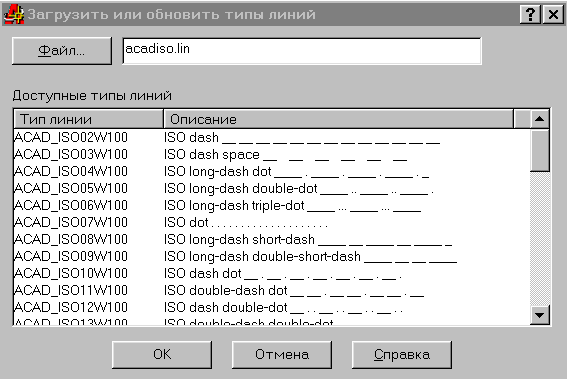Screen dimensions: 567x379
Task: Click the question mark help button in the title bar
Action: [x=530, y=15]
